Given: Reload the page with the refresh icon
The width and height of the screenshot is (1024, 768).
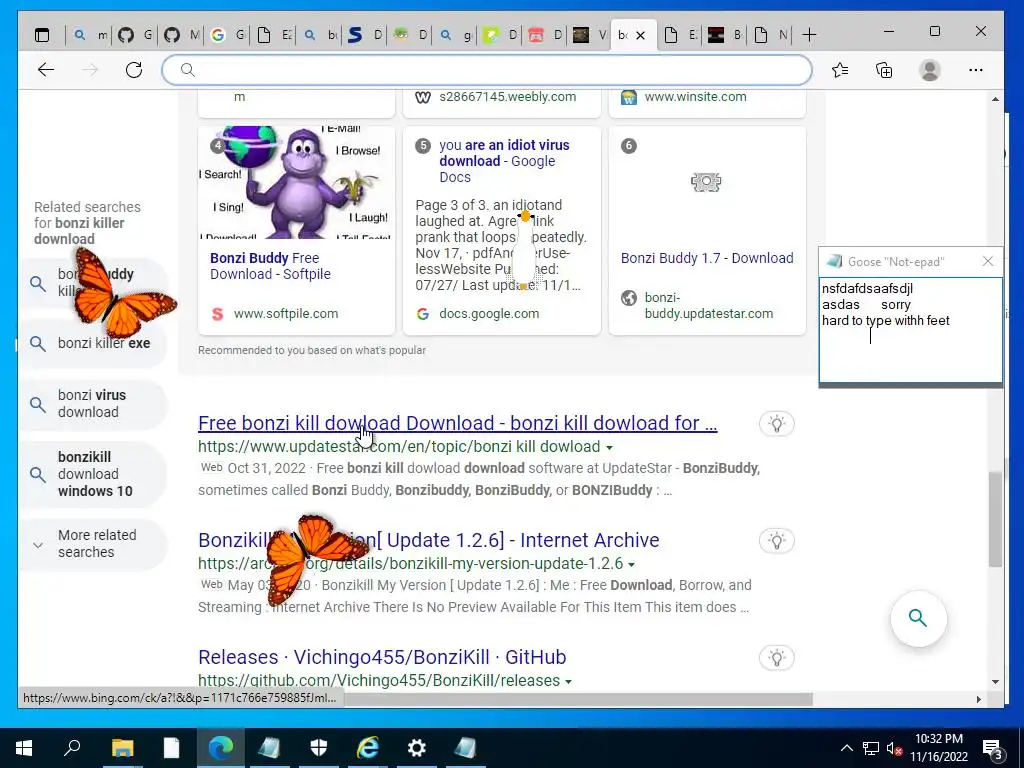Looking at the screenshot, I should pos(134,70).
